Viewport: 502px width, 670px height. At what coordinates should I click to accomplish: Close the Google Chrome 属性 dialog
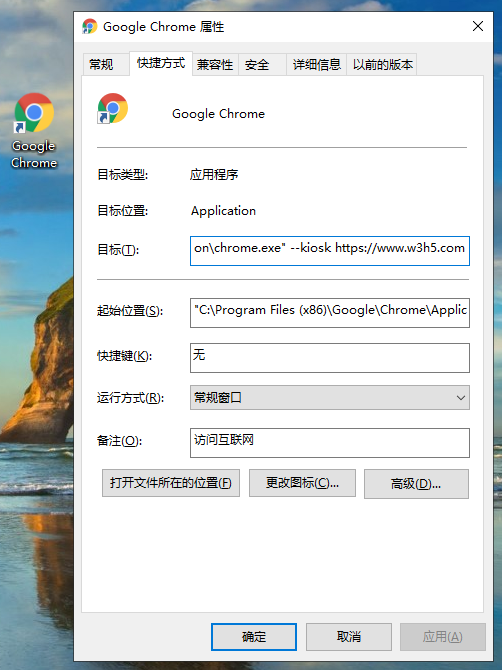(x=478, y=26)
